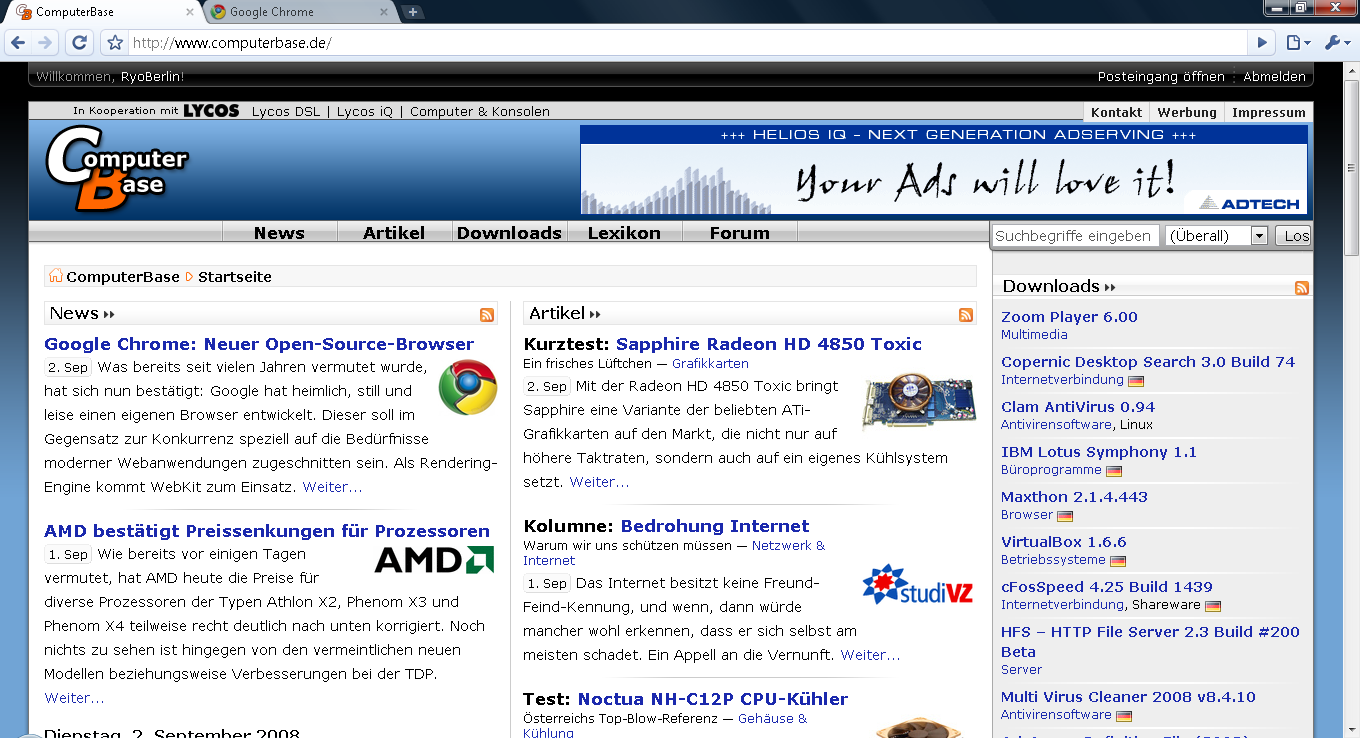Image resolution: width=1360 pixels, height=738 pixels.
Task: Open Bedrohung Internet column
Action: (715, 526)
